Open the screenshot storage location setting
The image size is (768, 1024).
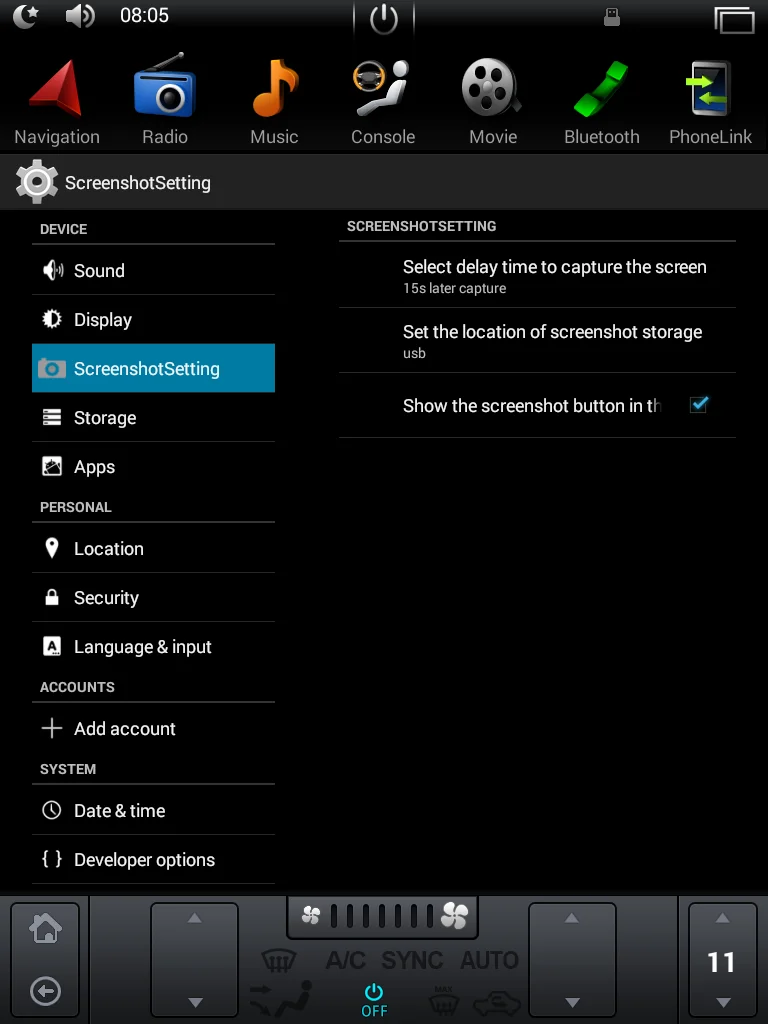[x=537, y=340]
